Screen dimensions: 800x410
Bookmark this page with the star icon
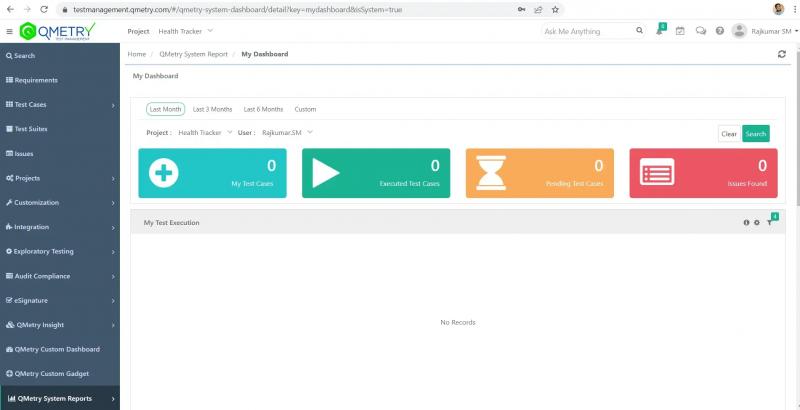pos(555,9)
